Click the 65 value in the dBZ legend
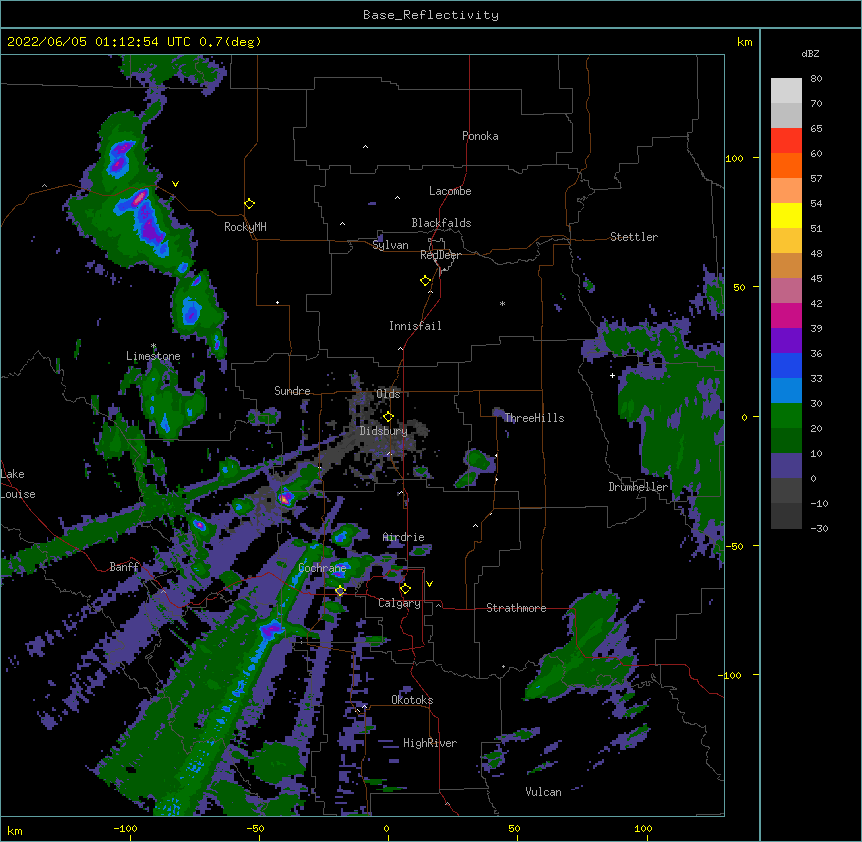Screen dimensions: 862x842 (816, 129)
